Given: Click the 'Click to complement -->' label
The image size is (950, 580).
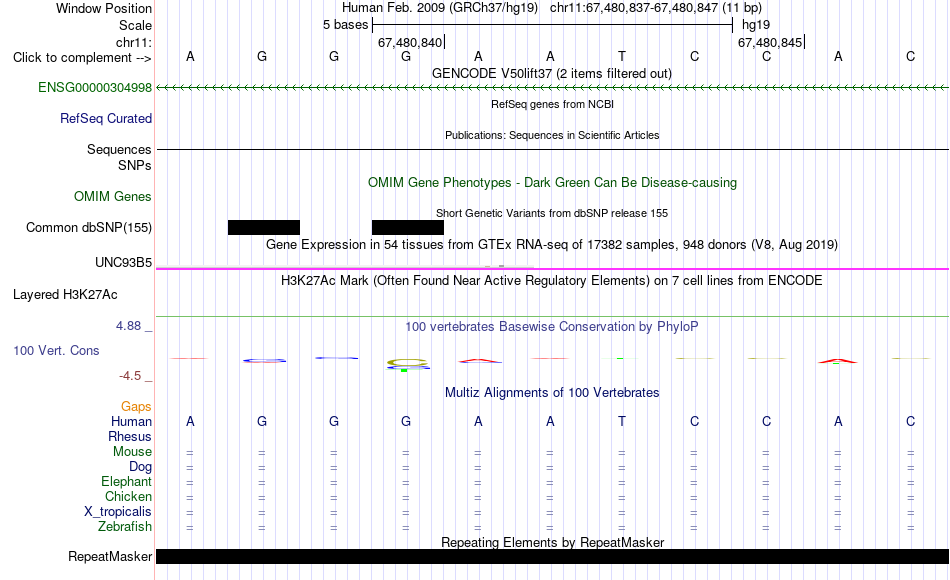Looking at the screenshot, I should pos(82,58).
